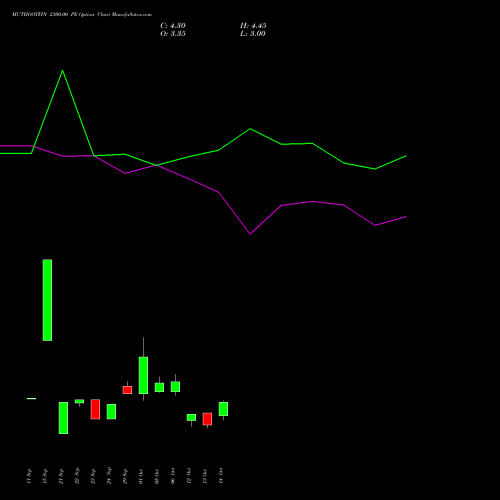Click the MUTHOOTFIN PE Option chart title
The height and width of the screenshot is (500, 500).
pos(82,15)
